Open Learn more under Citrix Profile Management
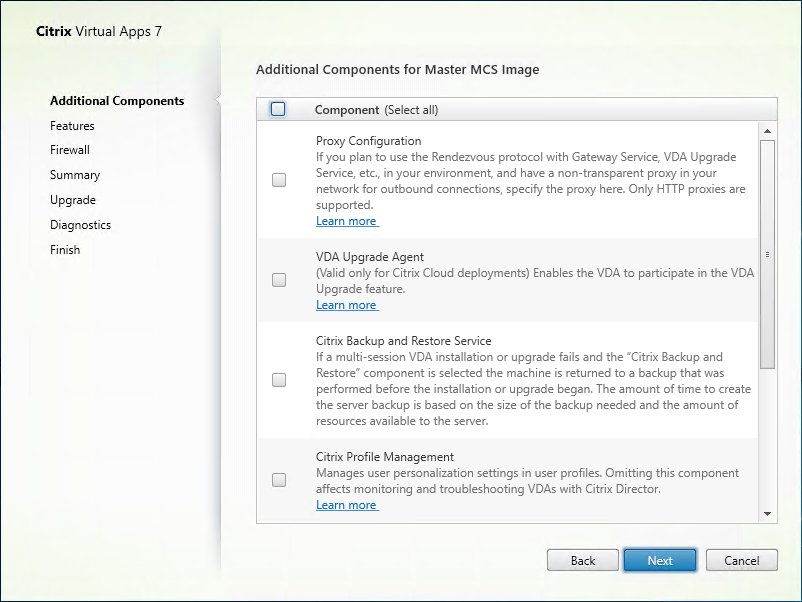 347,505
